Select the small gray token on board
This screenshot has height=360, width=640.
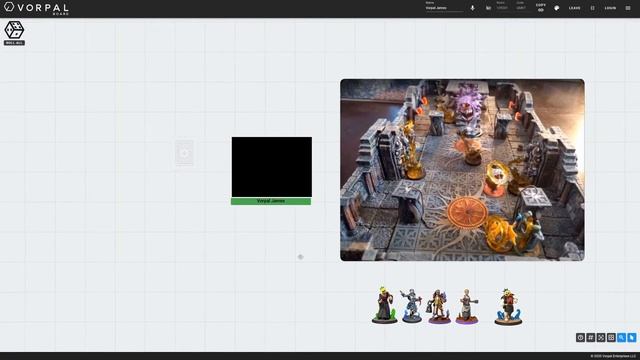pyautogui.click(x=300, y=257)
